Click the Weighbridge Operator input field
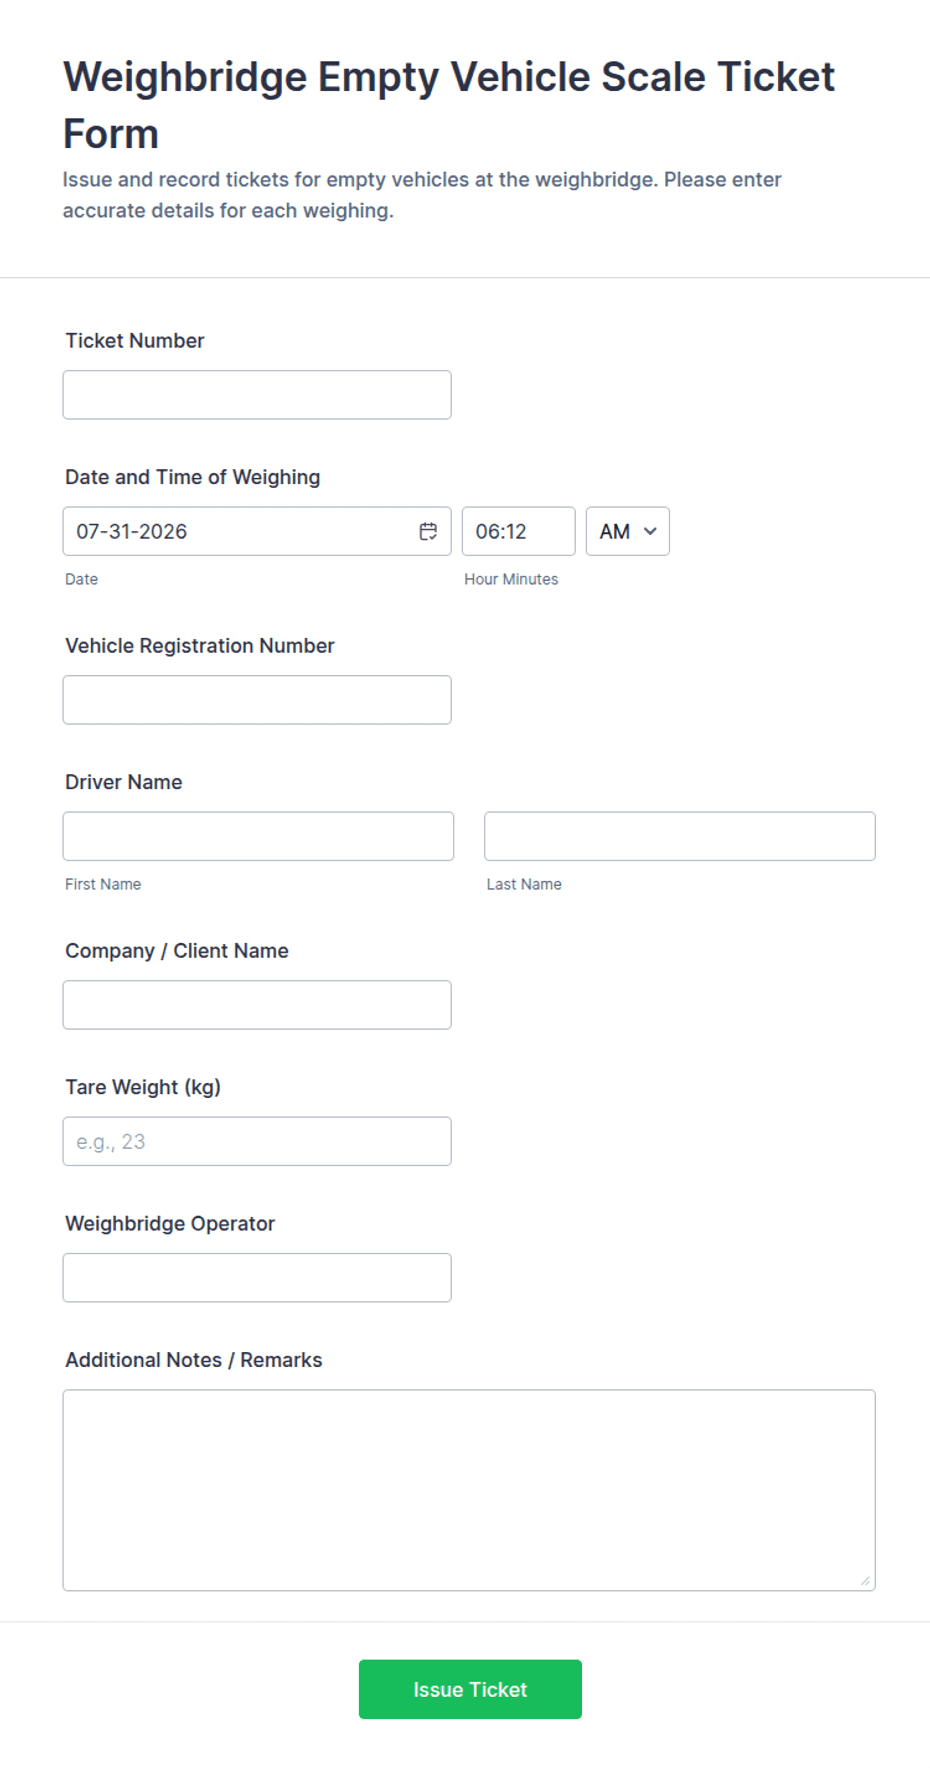Screen dimensions: 930x1768 coord(257,1278)
